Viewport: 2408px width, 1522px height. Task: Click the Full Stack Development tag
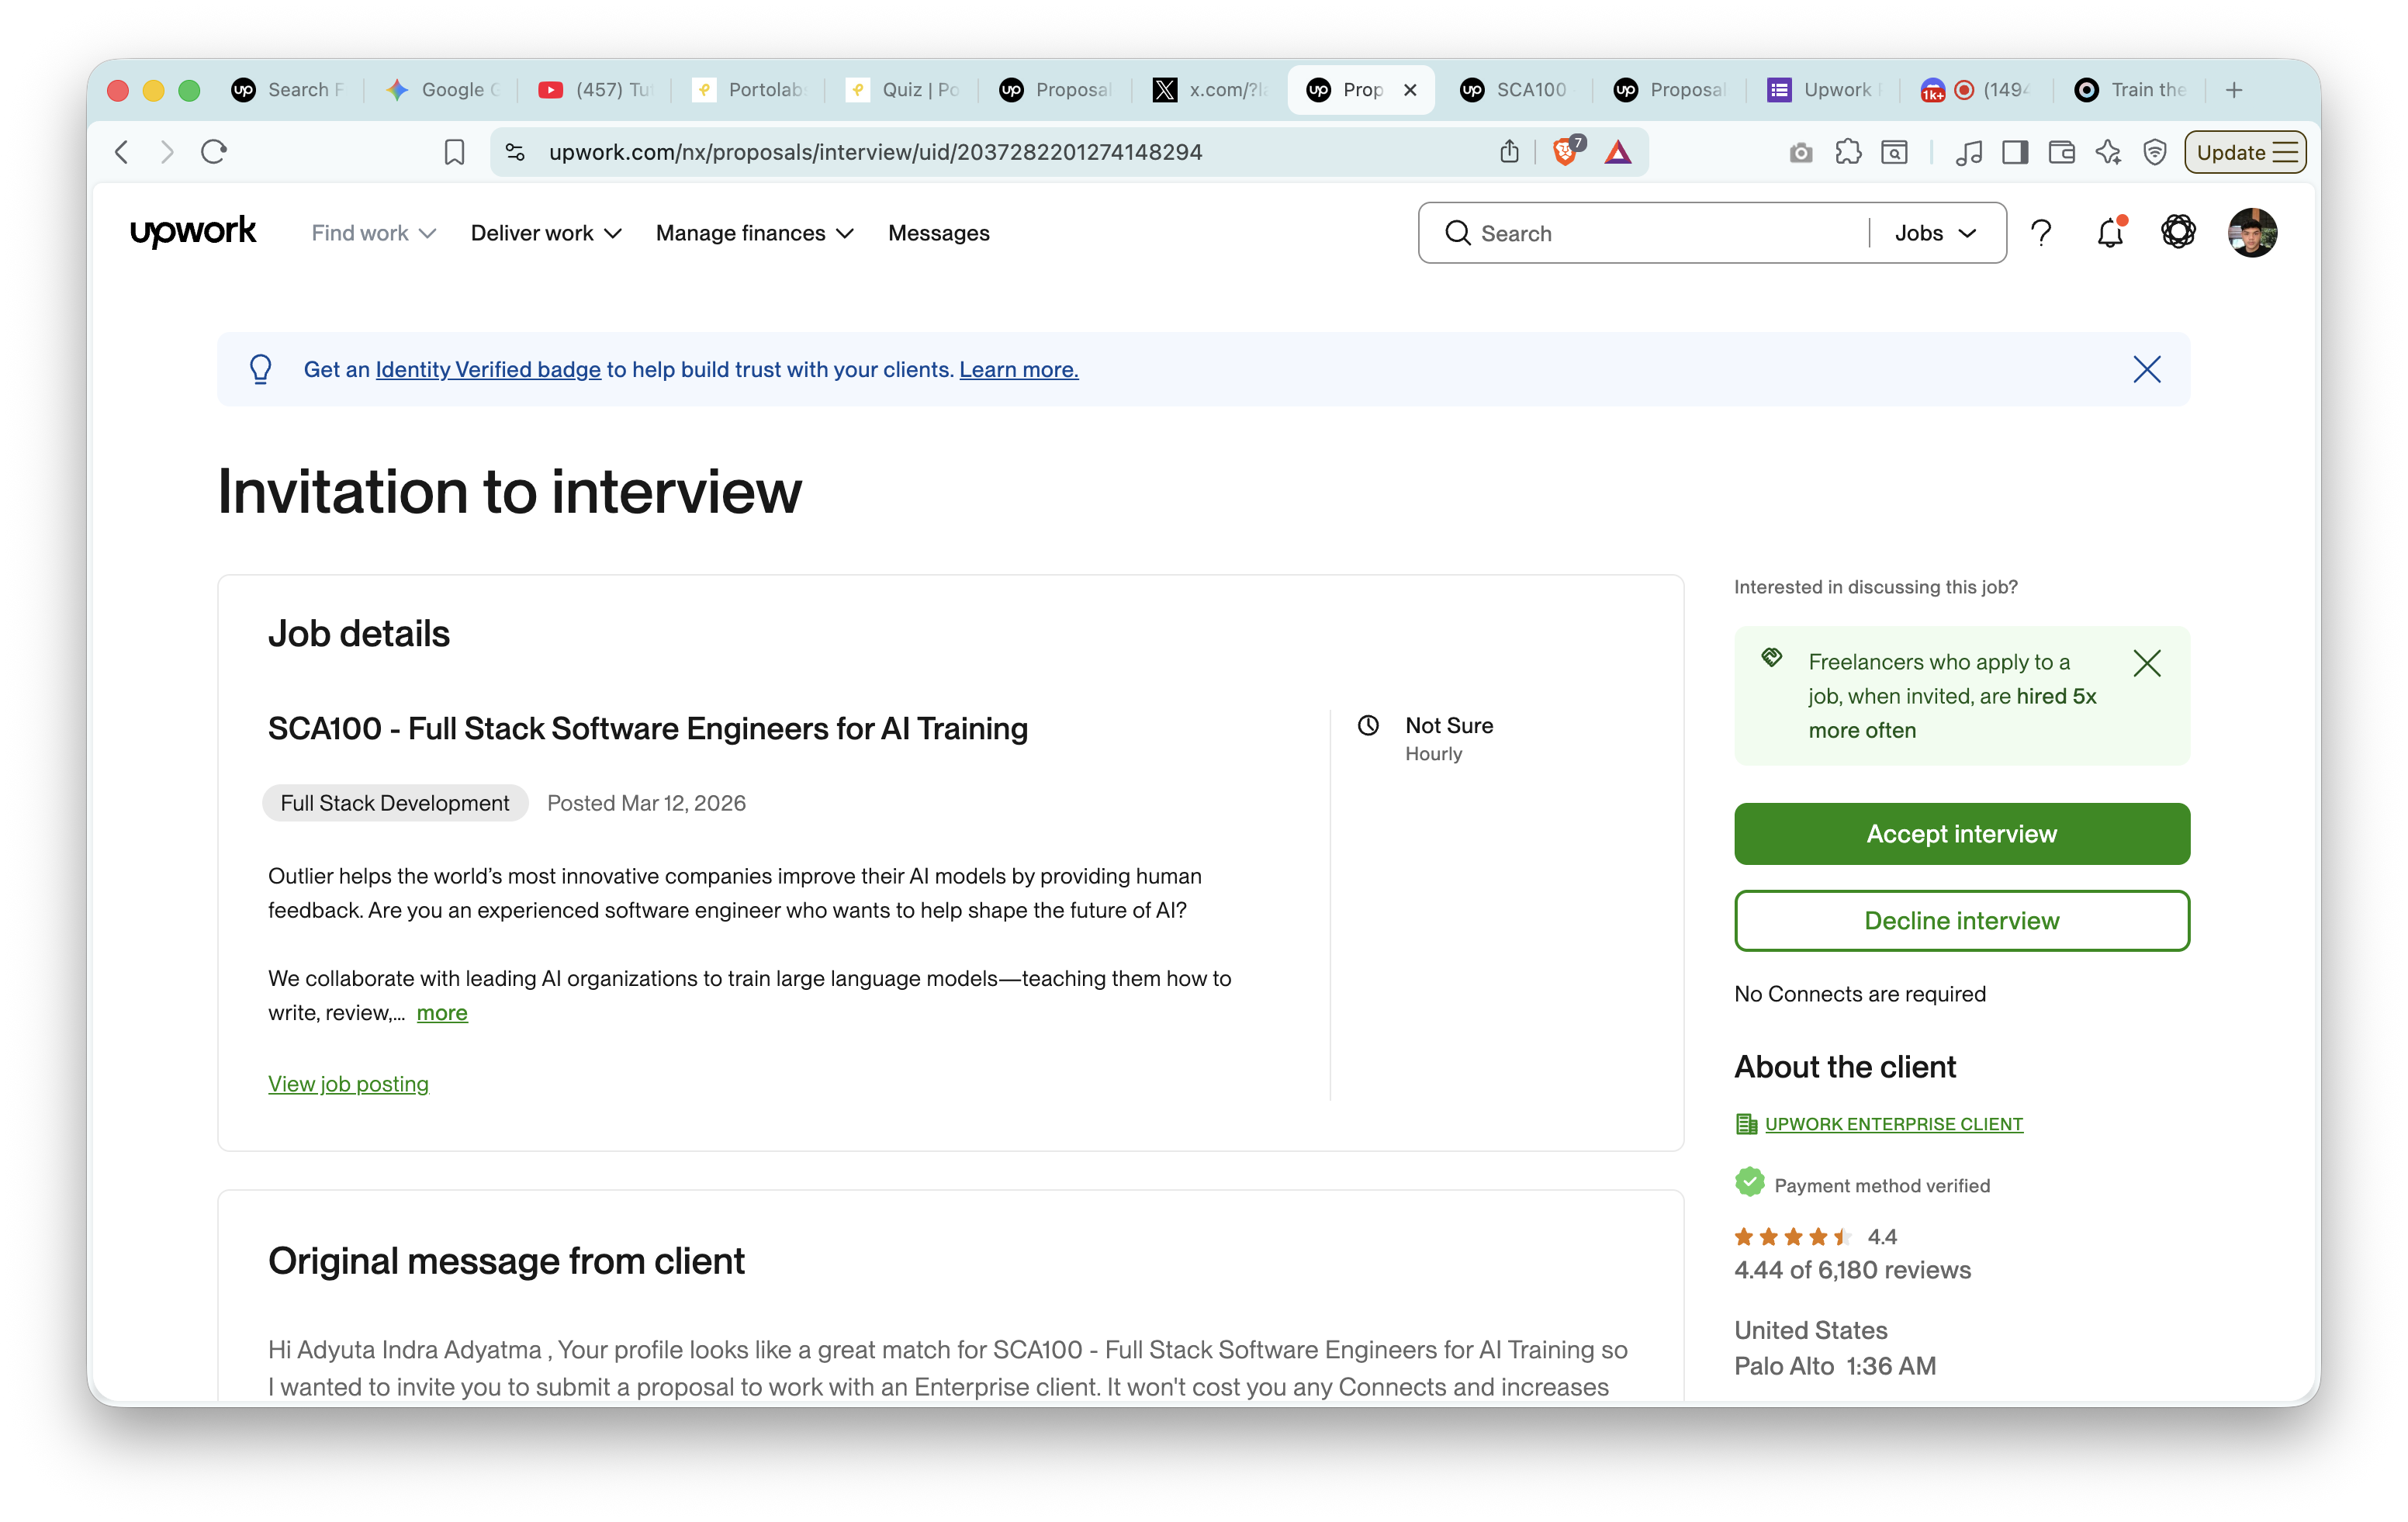coord(395,802)
